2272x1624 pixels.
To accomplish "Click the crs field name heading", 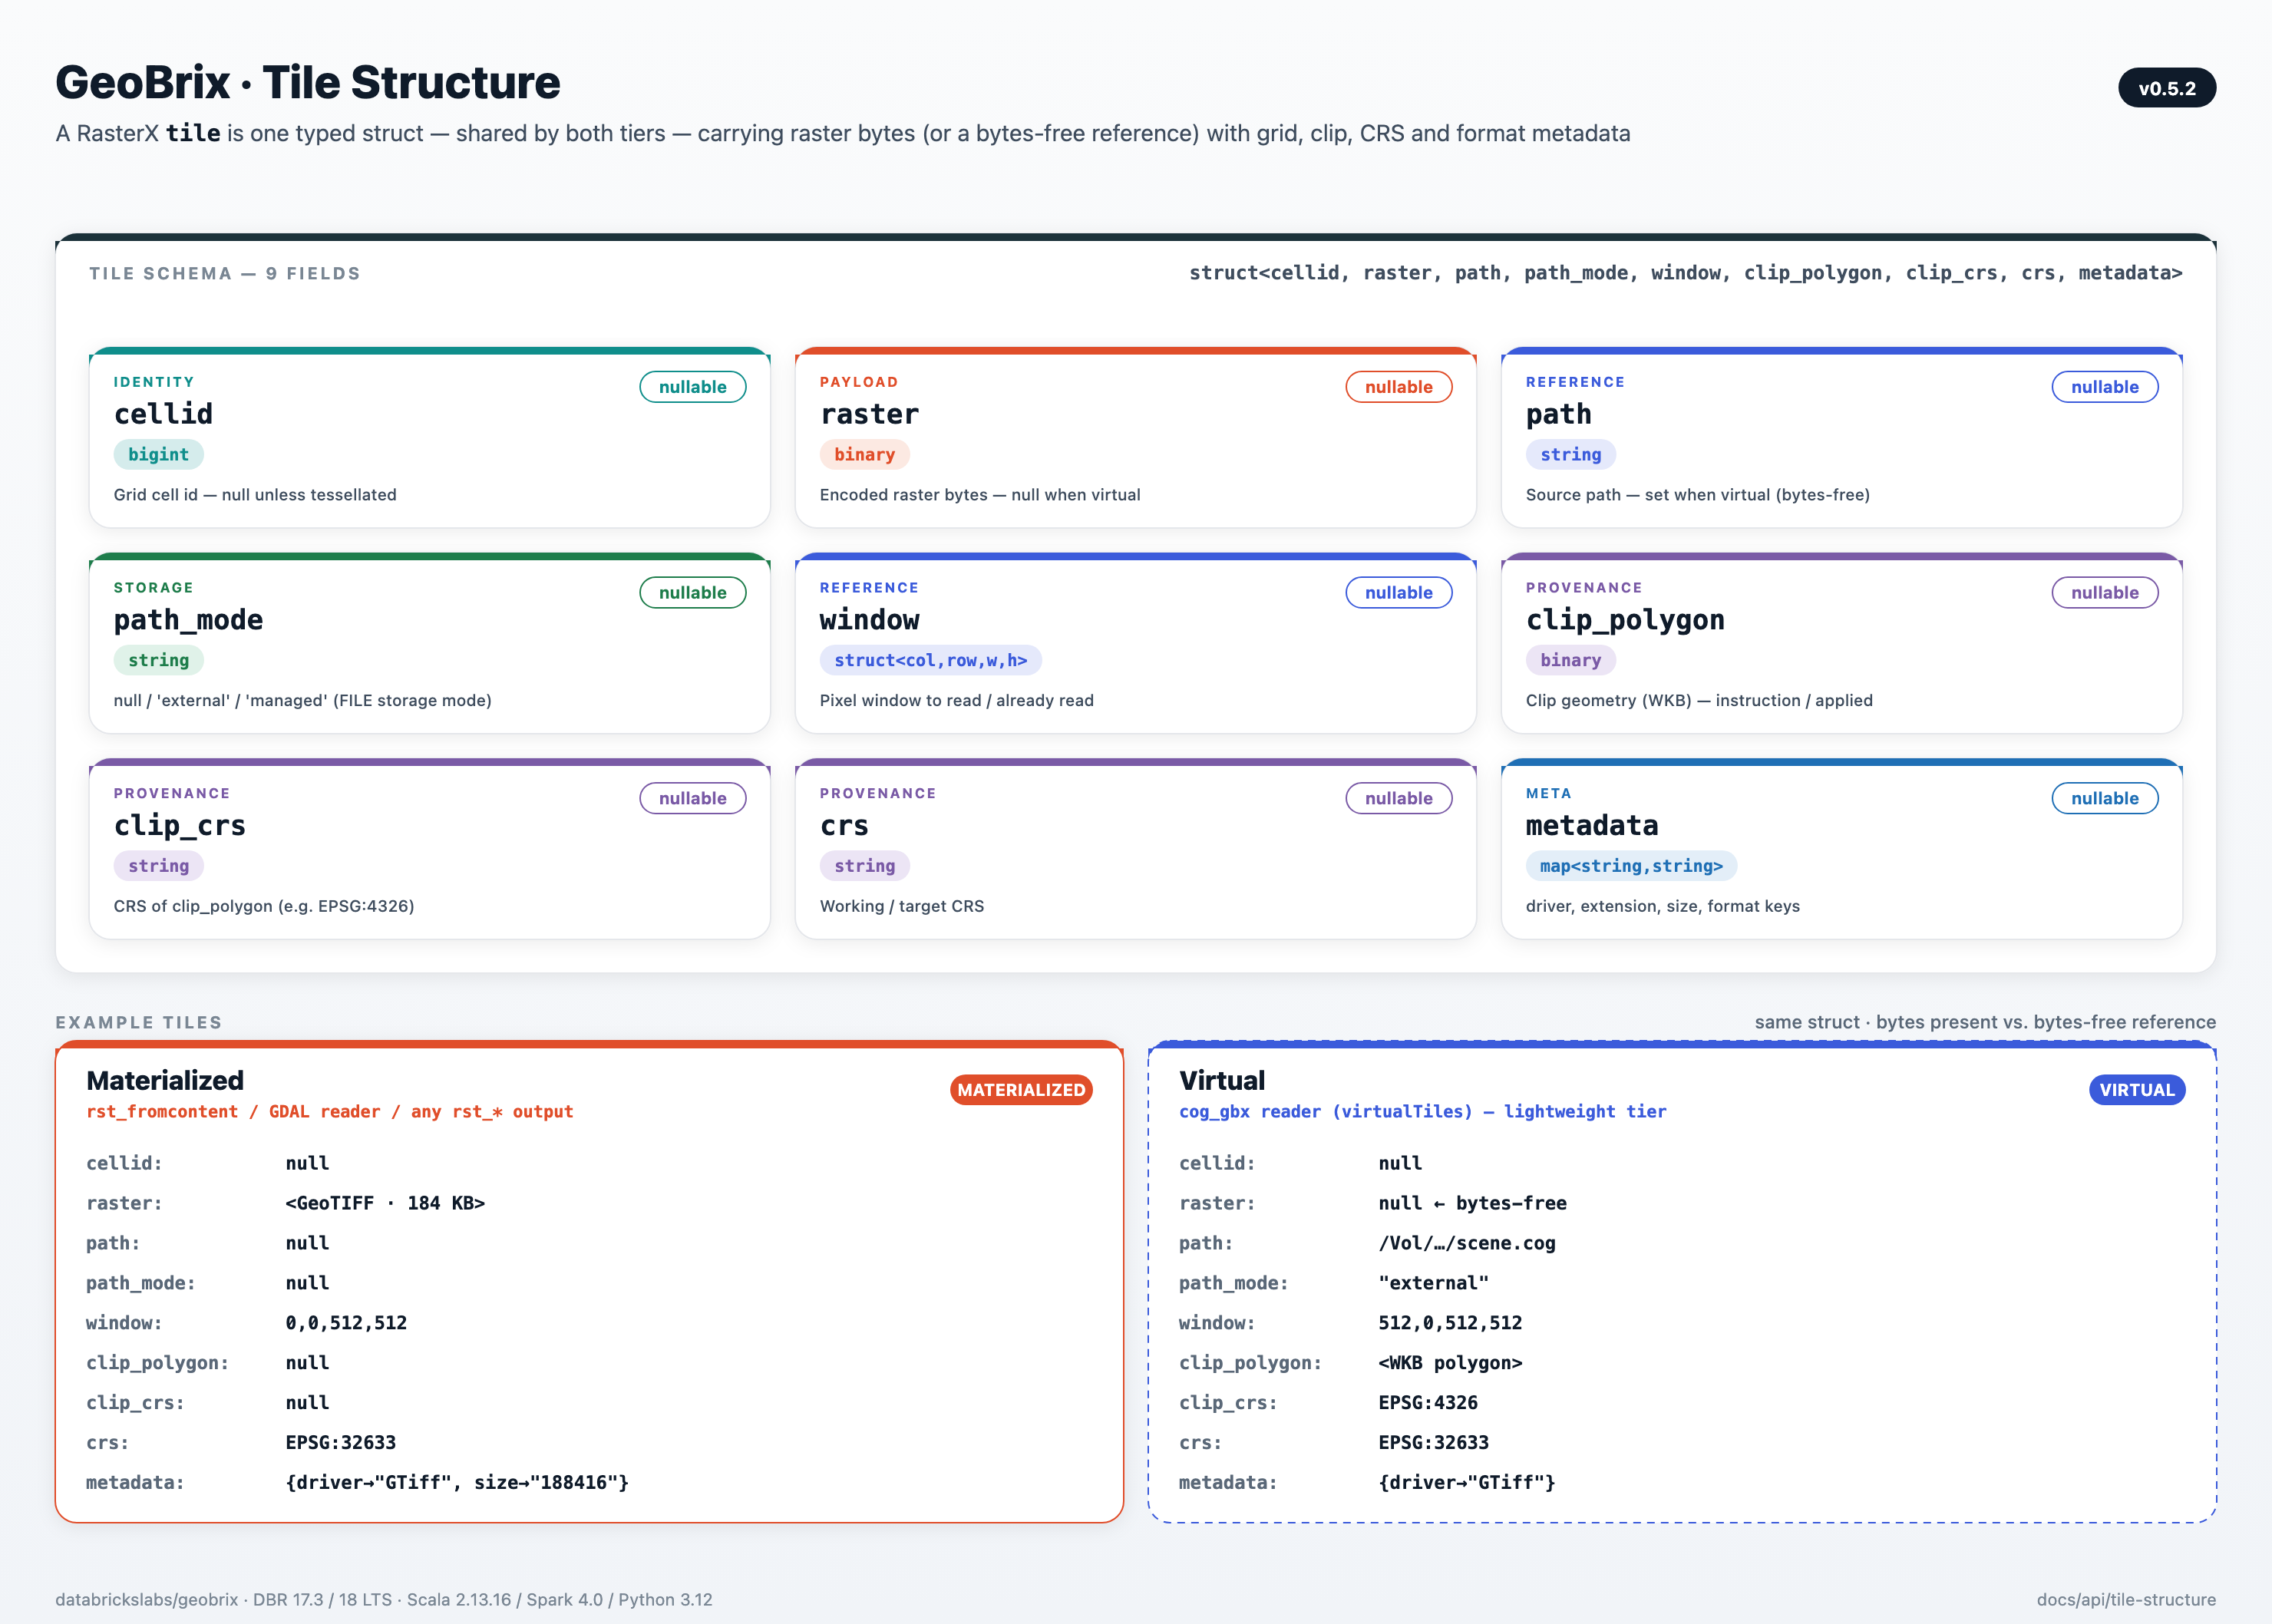I will pos(845,826).
